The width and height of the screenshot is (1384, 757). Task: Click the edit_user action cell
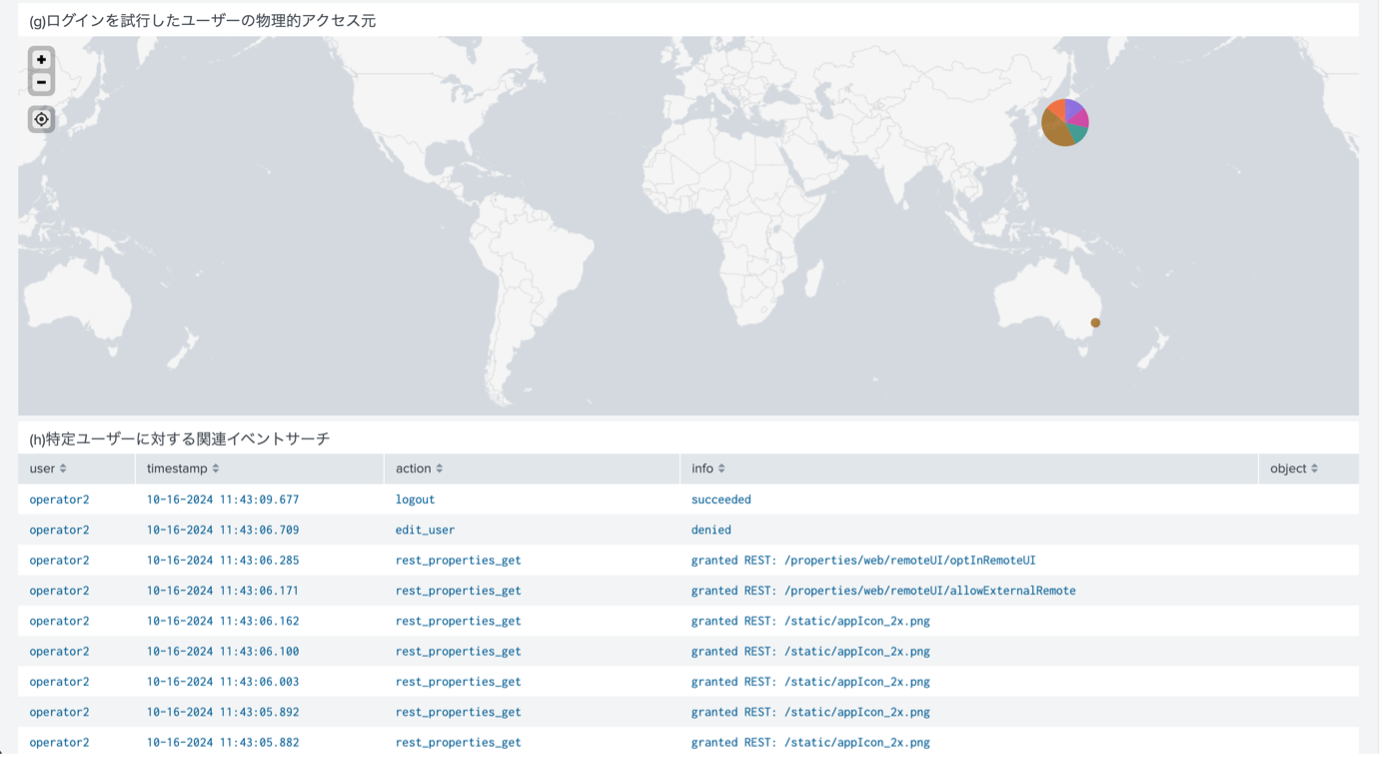point(425,530)
